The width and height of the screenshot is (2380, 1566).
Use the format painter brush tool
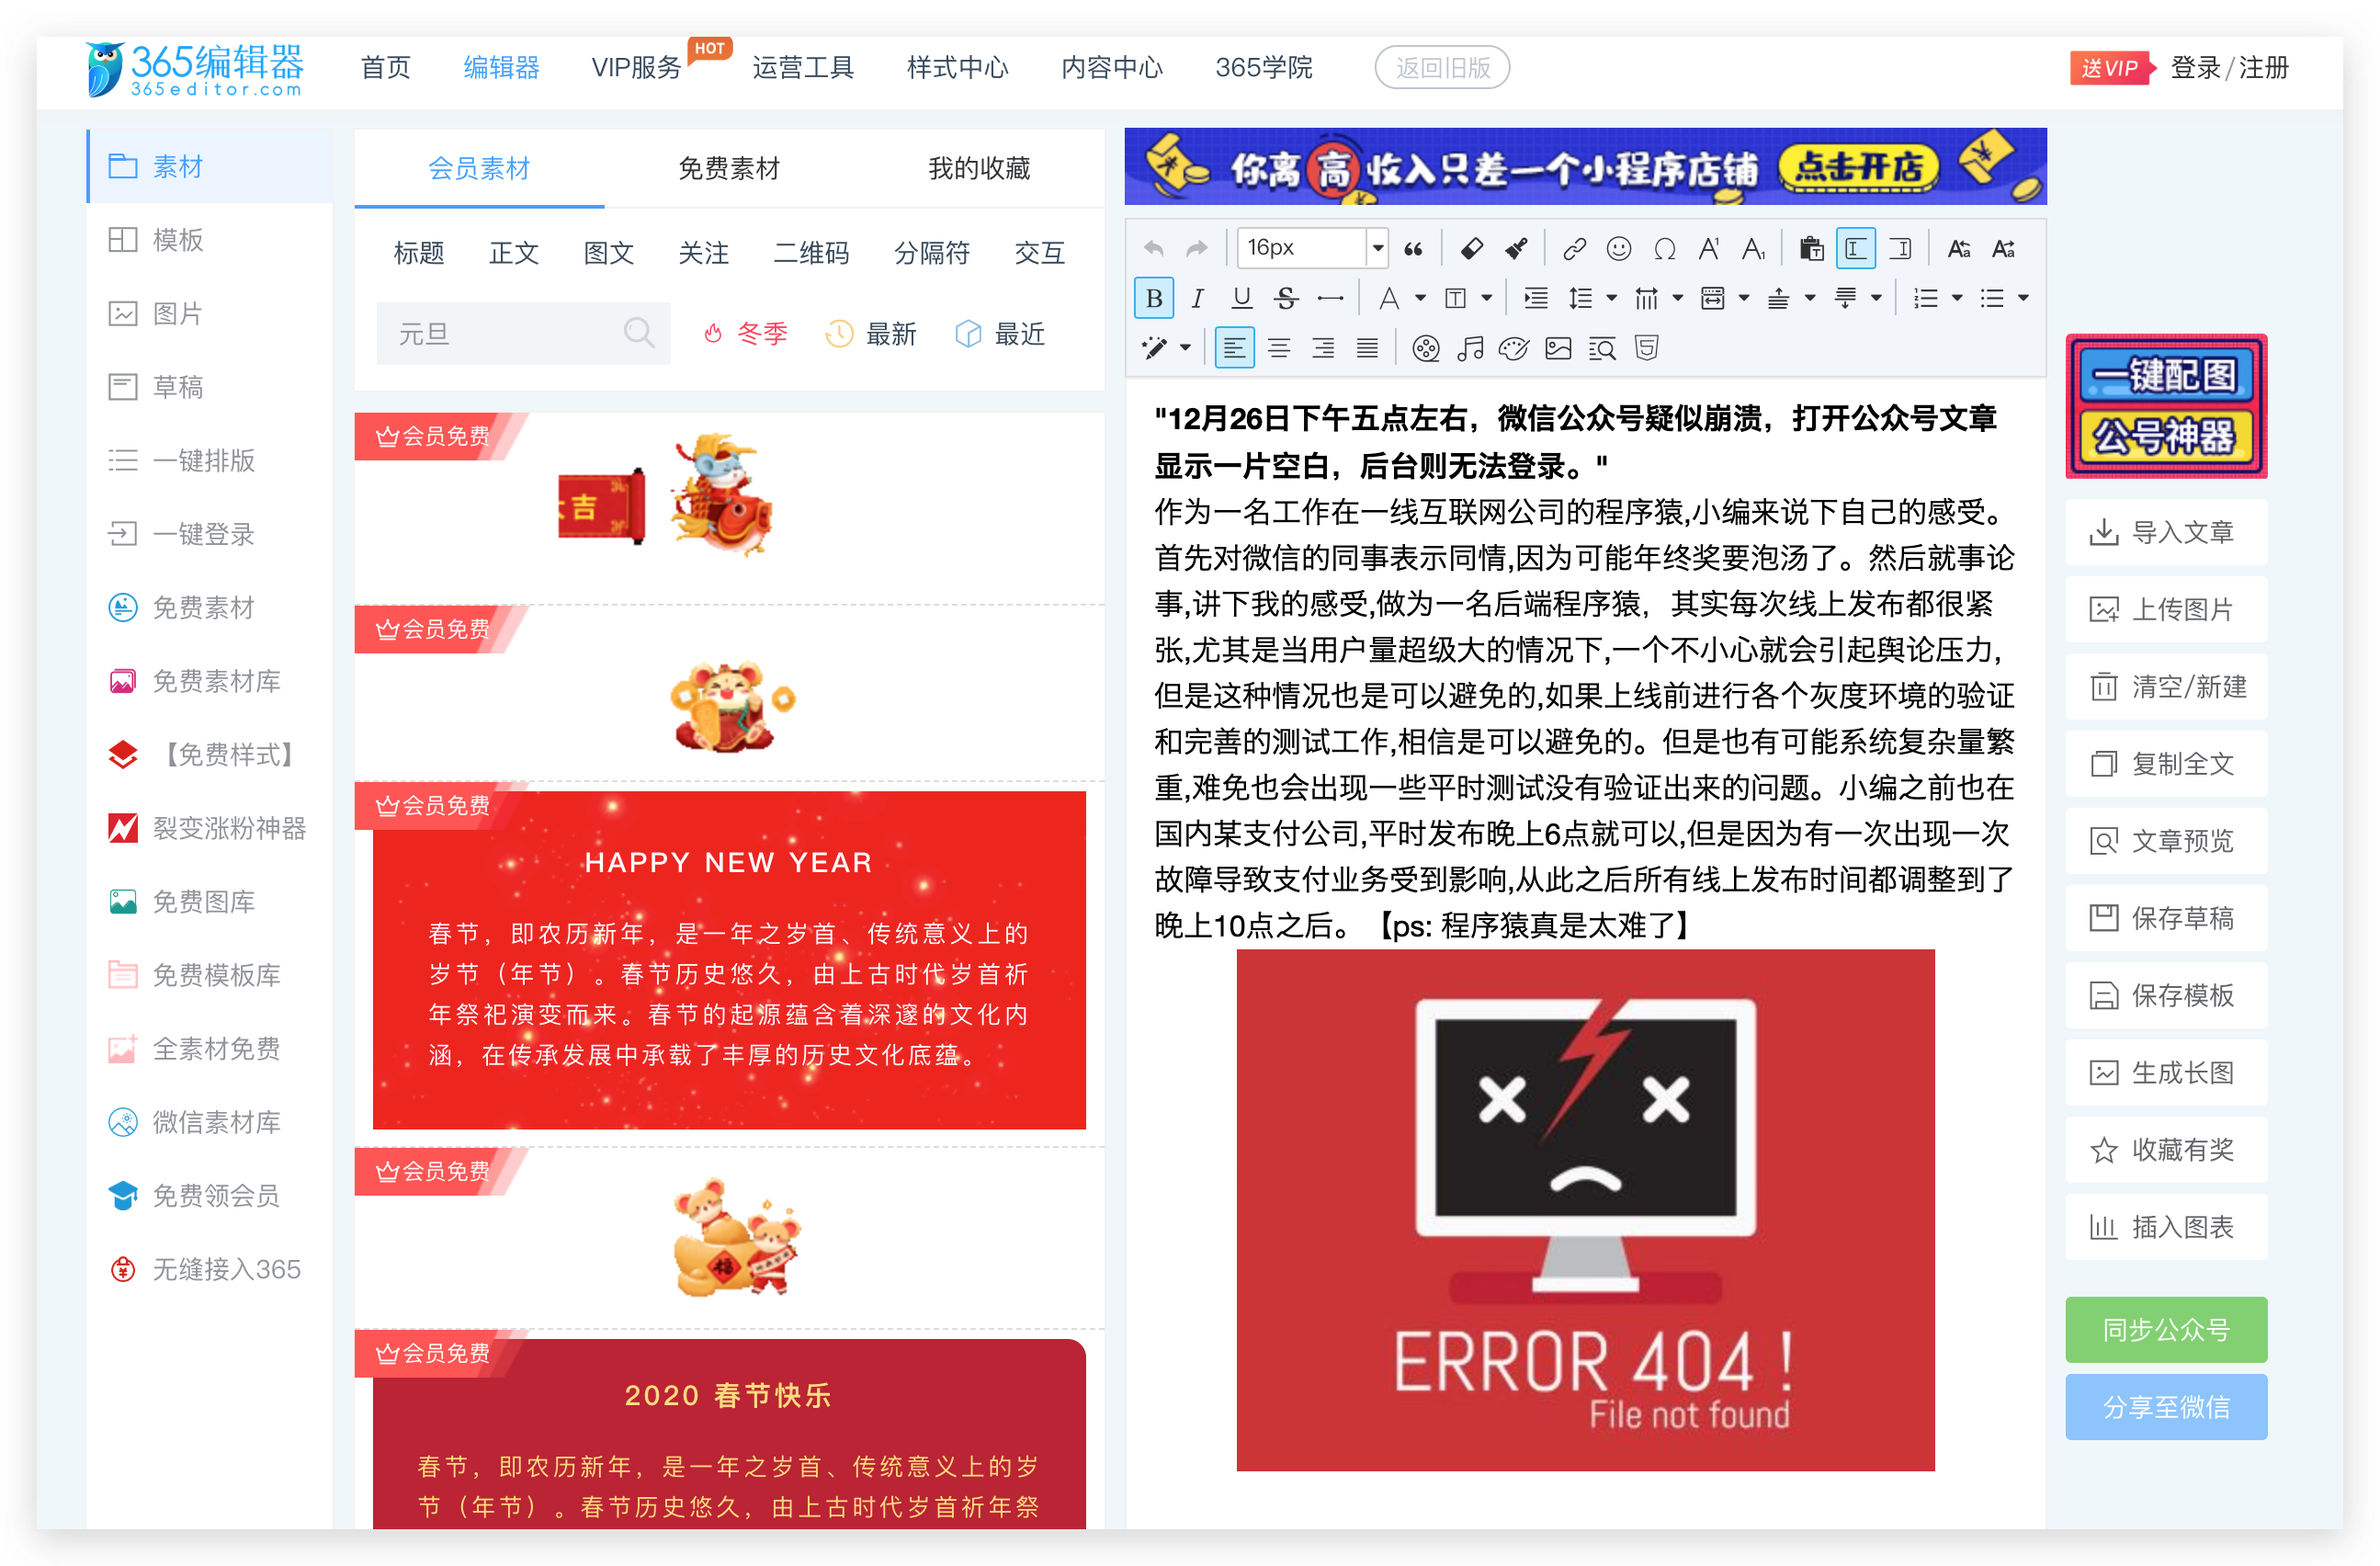(1518, 250)
